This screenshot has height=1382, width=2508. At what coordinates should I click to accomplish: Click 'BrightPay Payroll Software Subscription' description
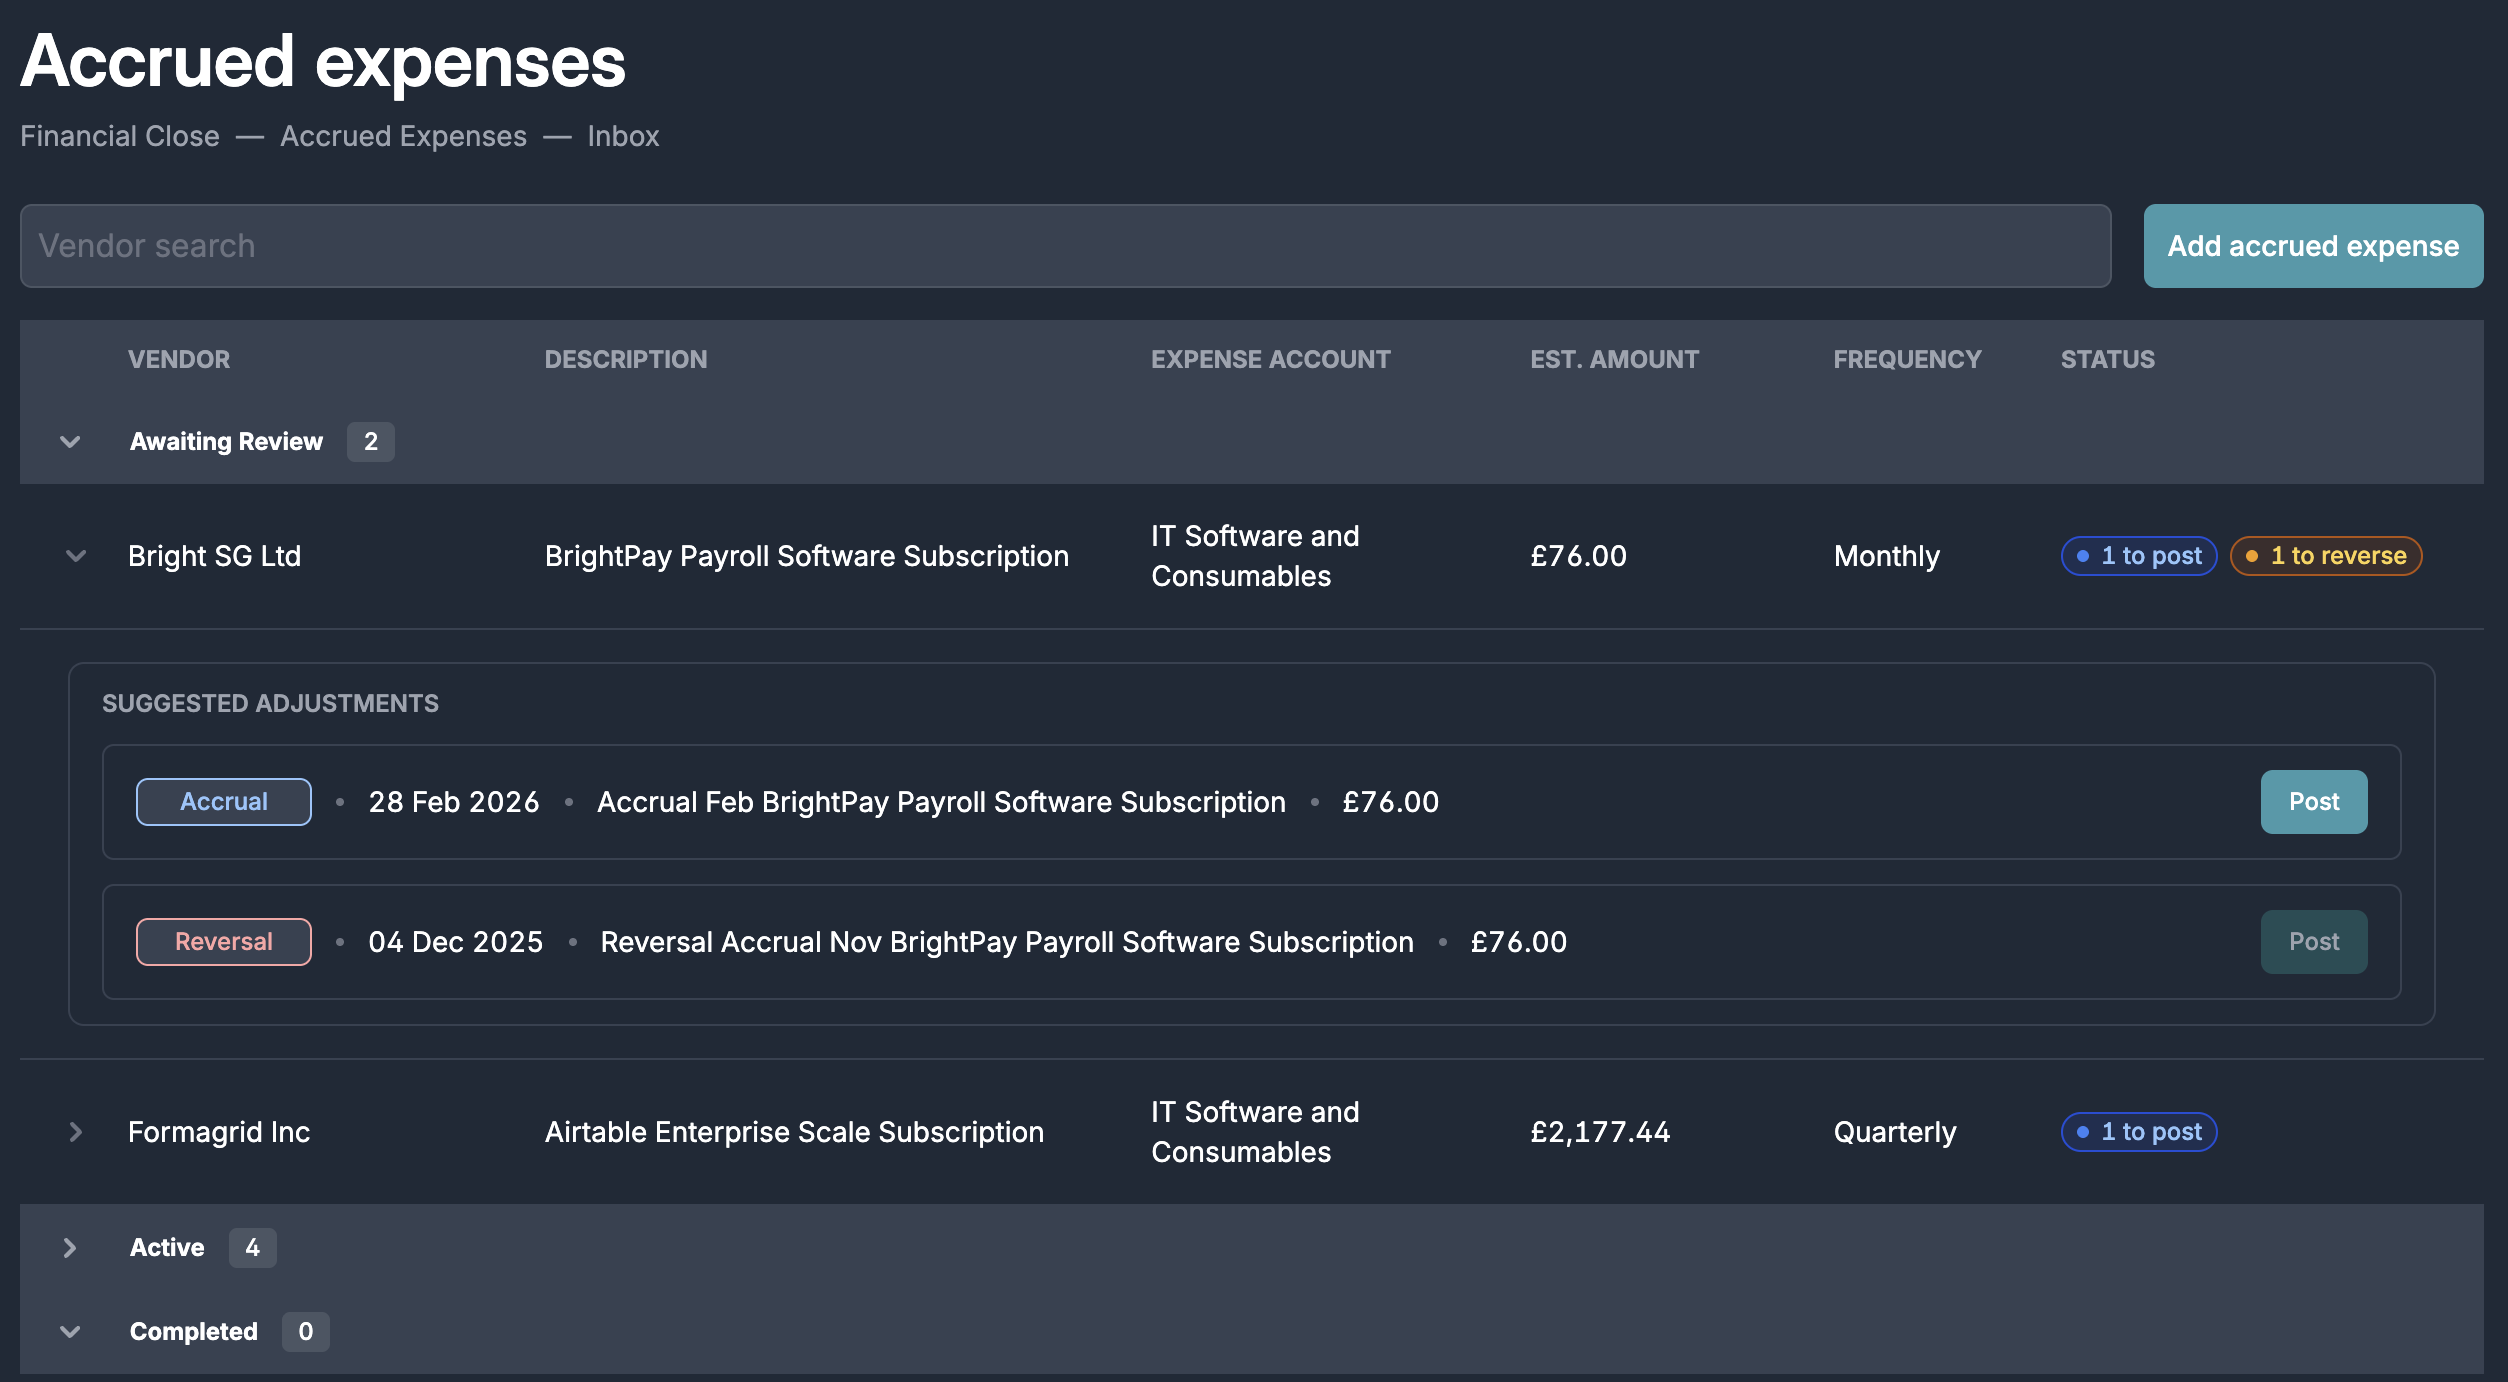(x=807, y=556)
